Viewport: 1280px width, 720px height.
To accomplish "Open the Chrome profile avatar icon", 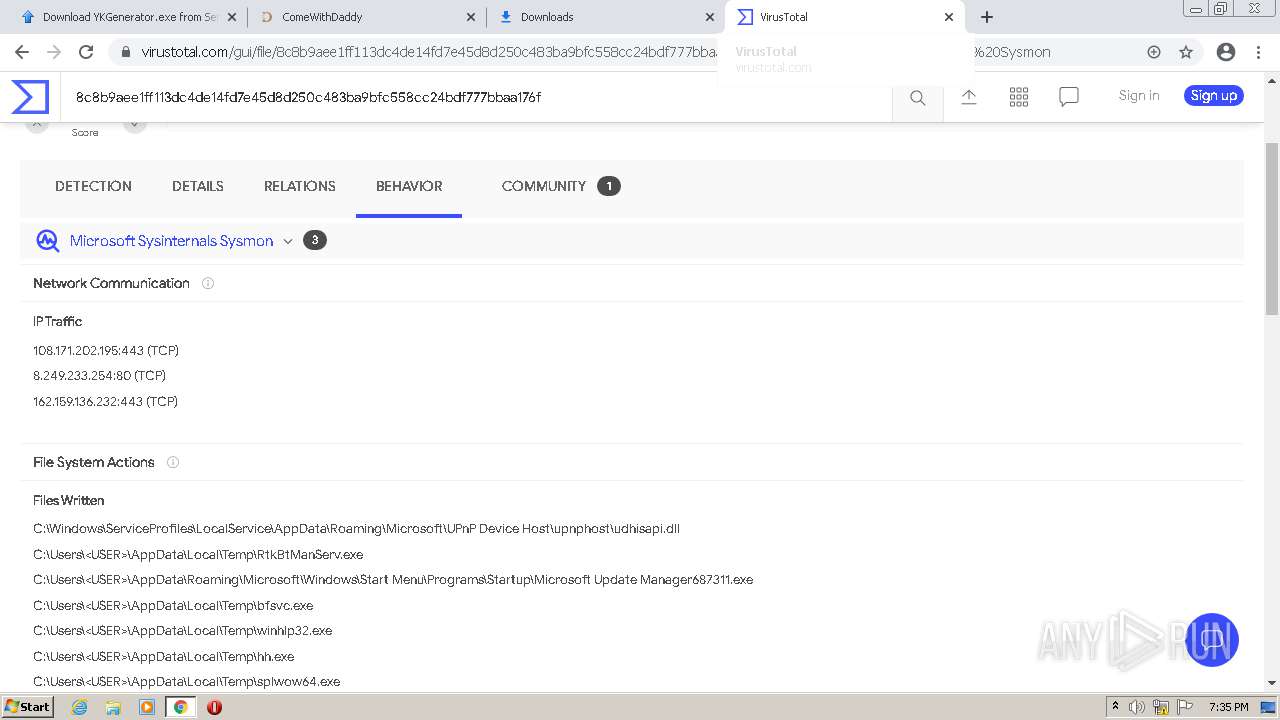I will point(1226,52).
